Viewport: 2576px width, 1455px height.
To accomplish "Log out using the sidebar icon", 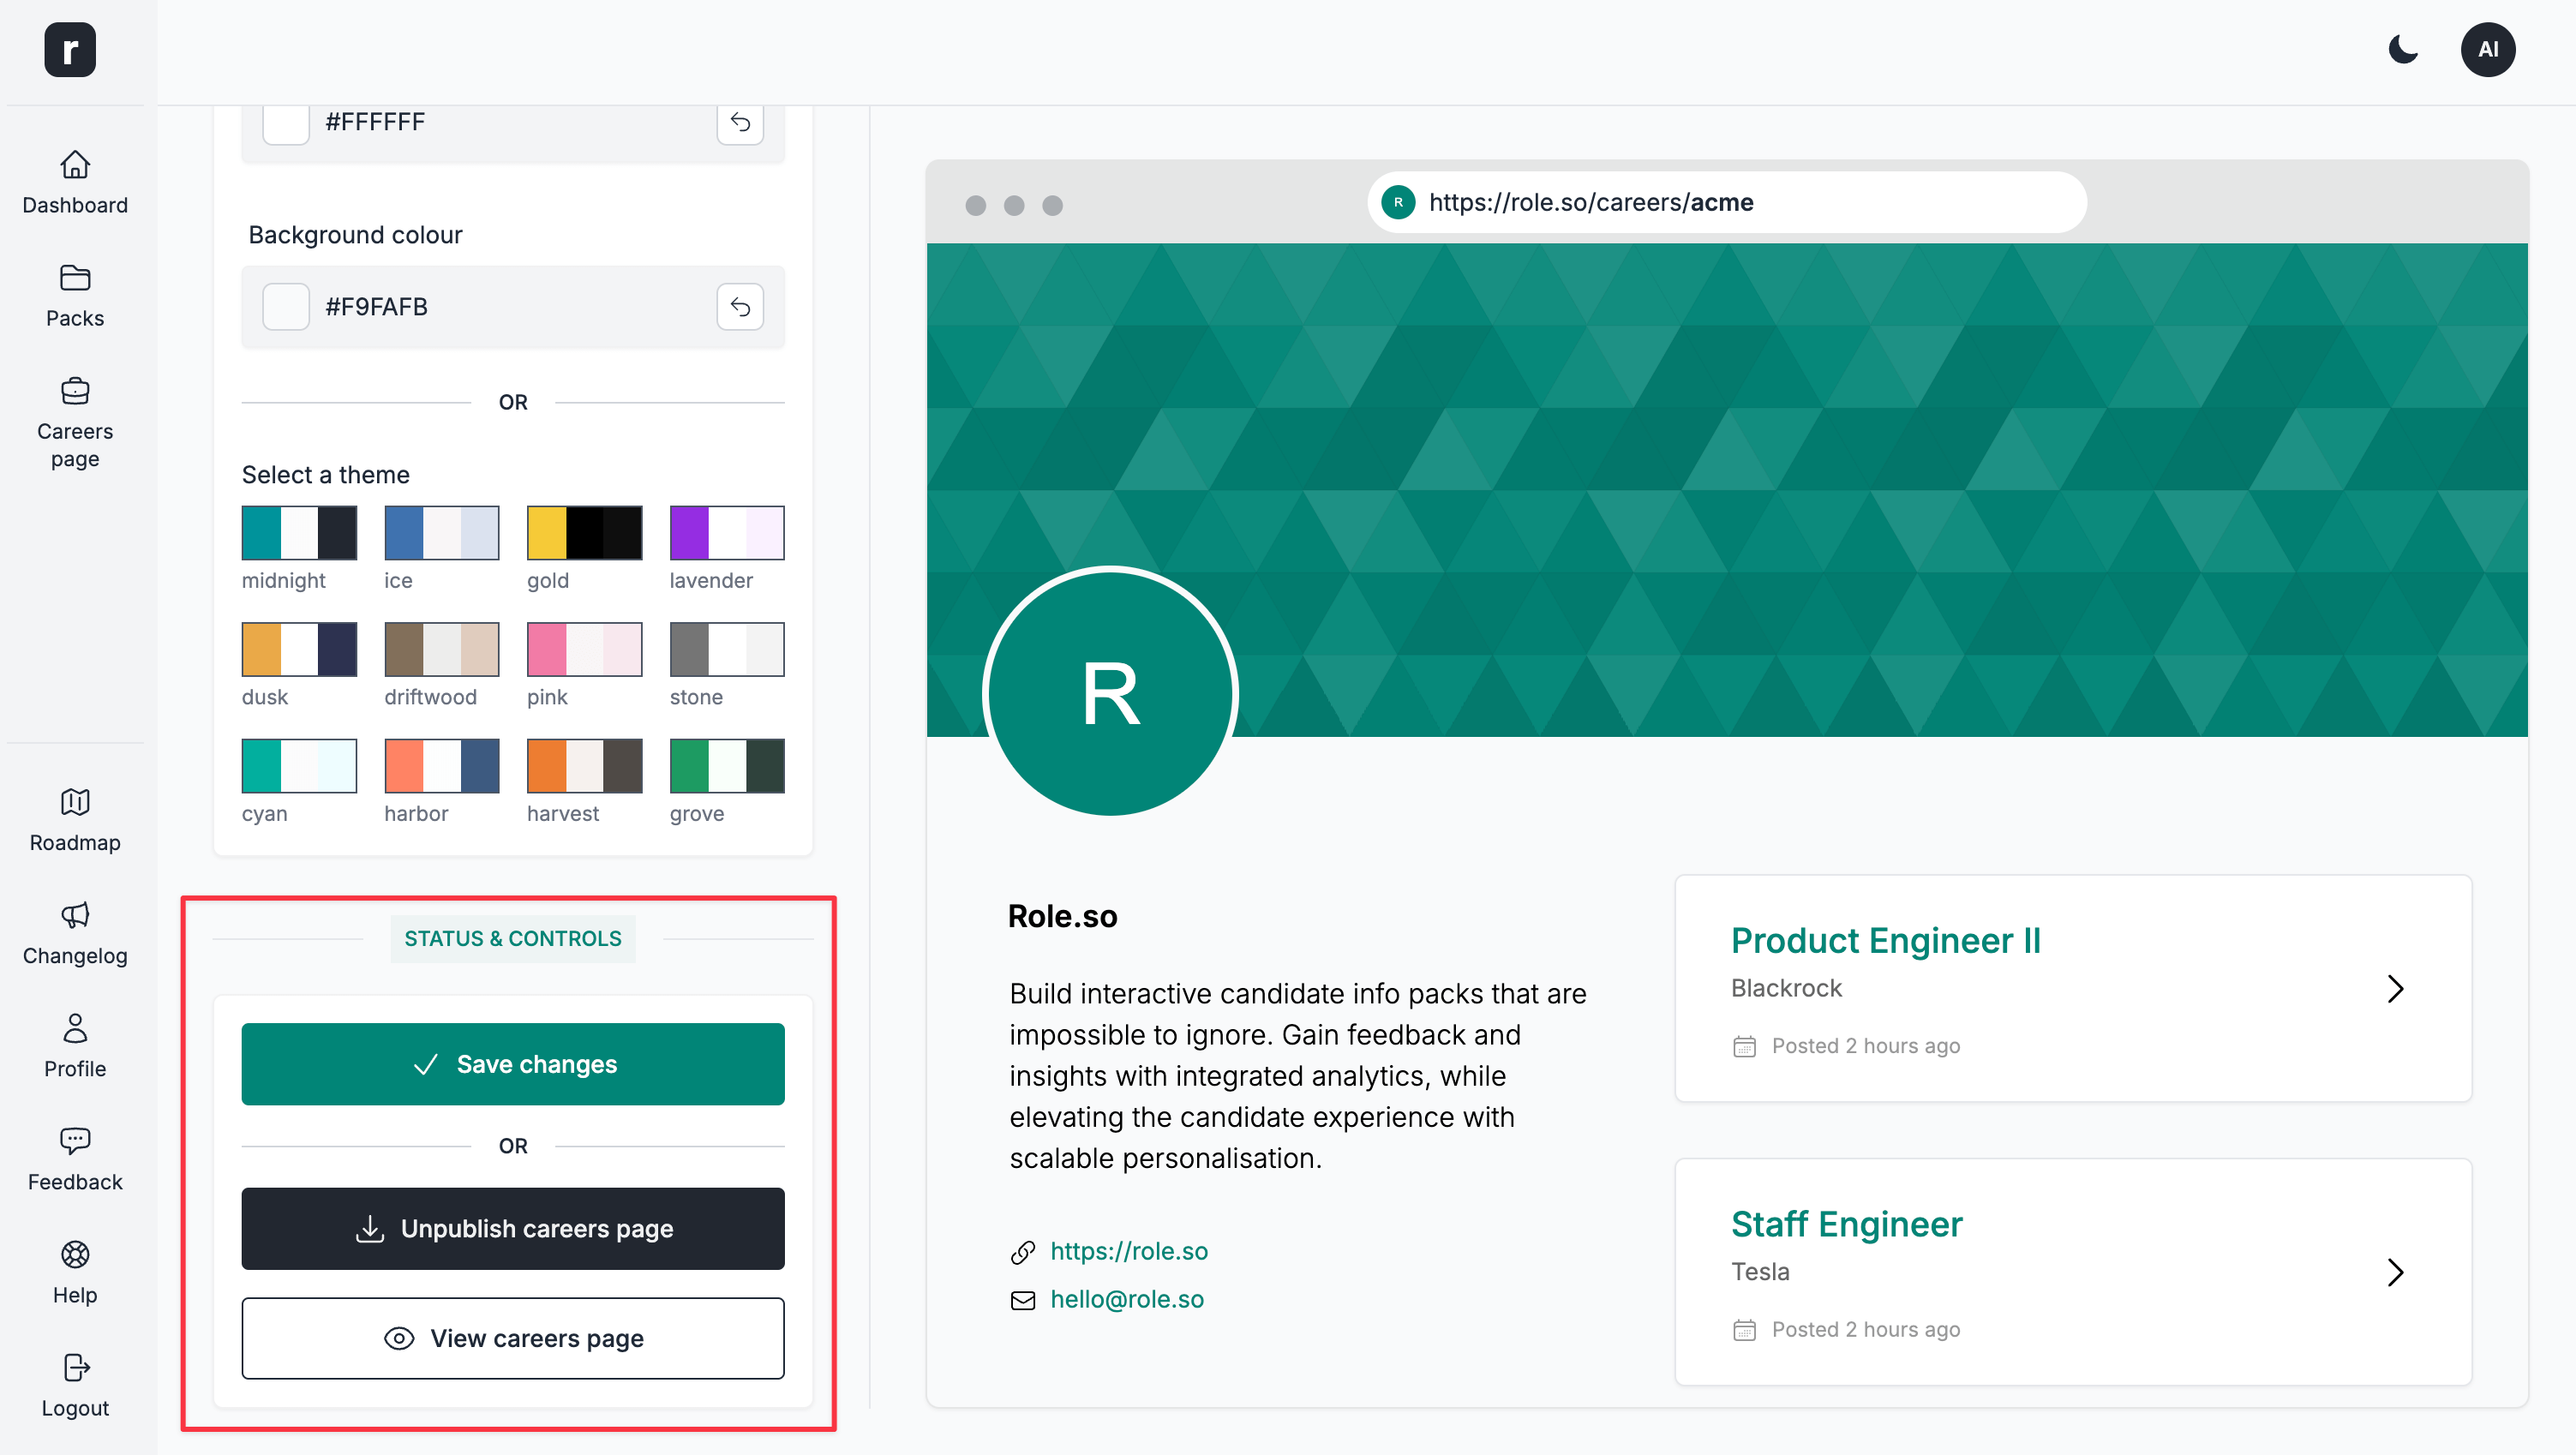I will (74, 1385).
